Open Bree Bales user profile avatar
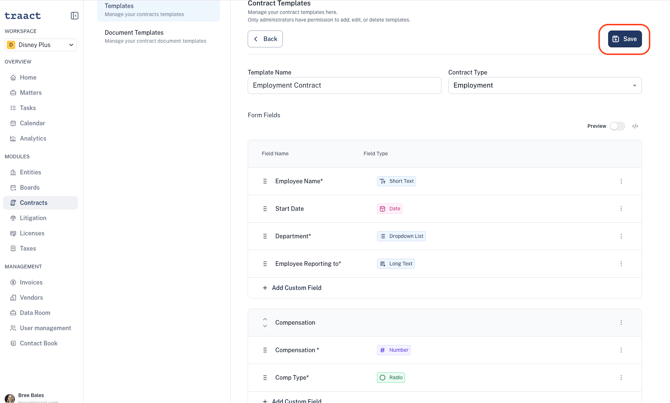Screen dimensions: 670x403 9,398
